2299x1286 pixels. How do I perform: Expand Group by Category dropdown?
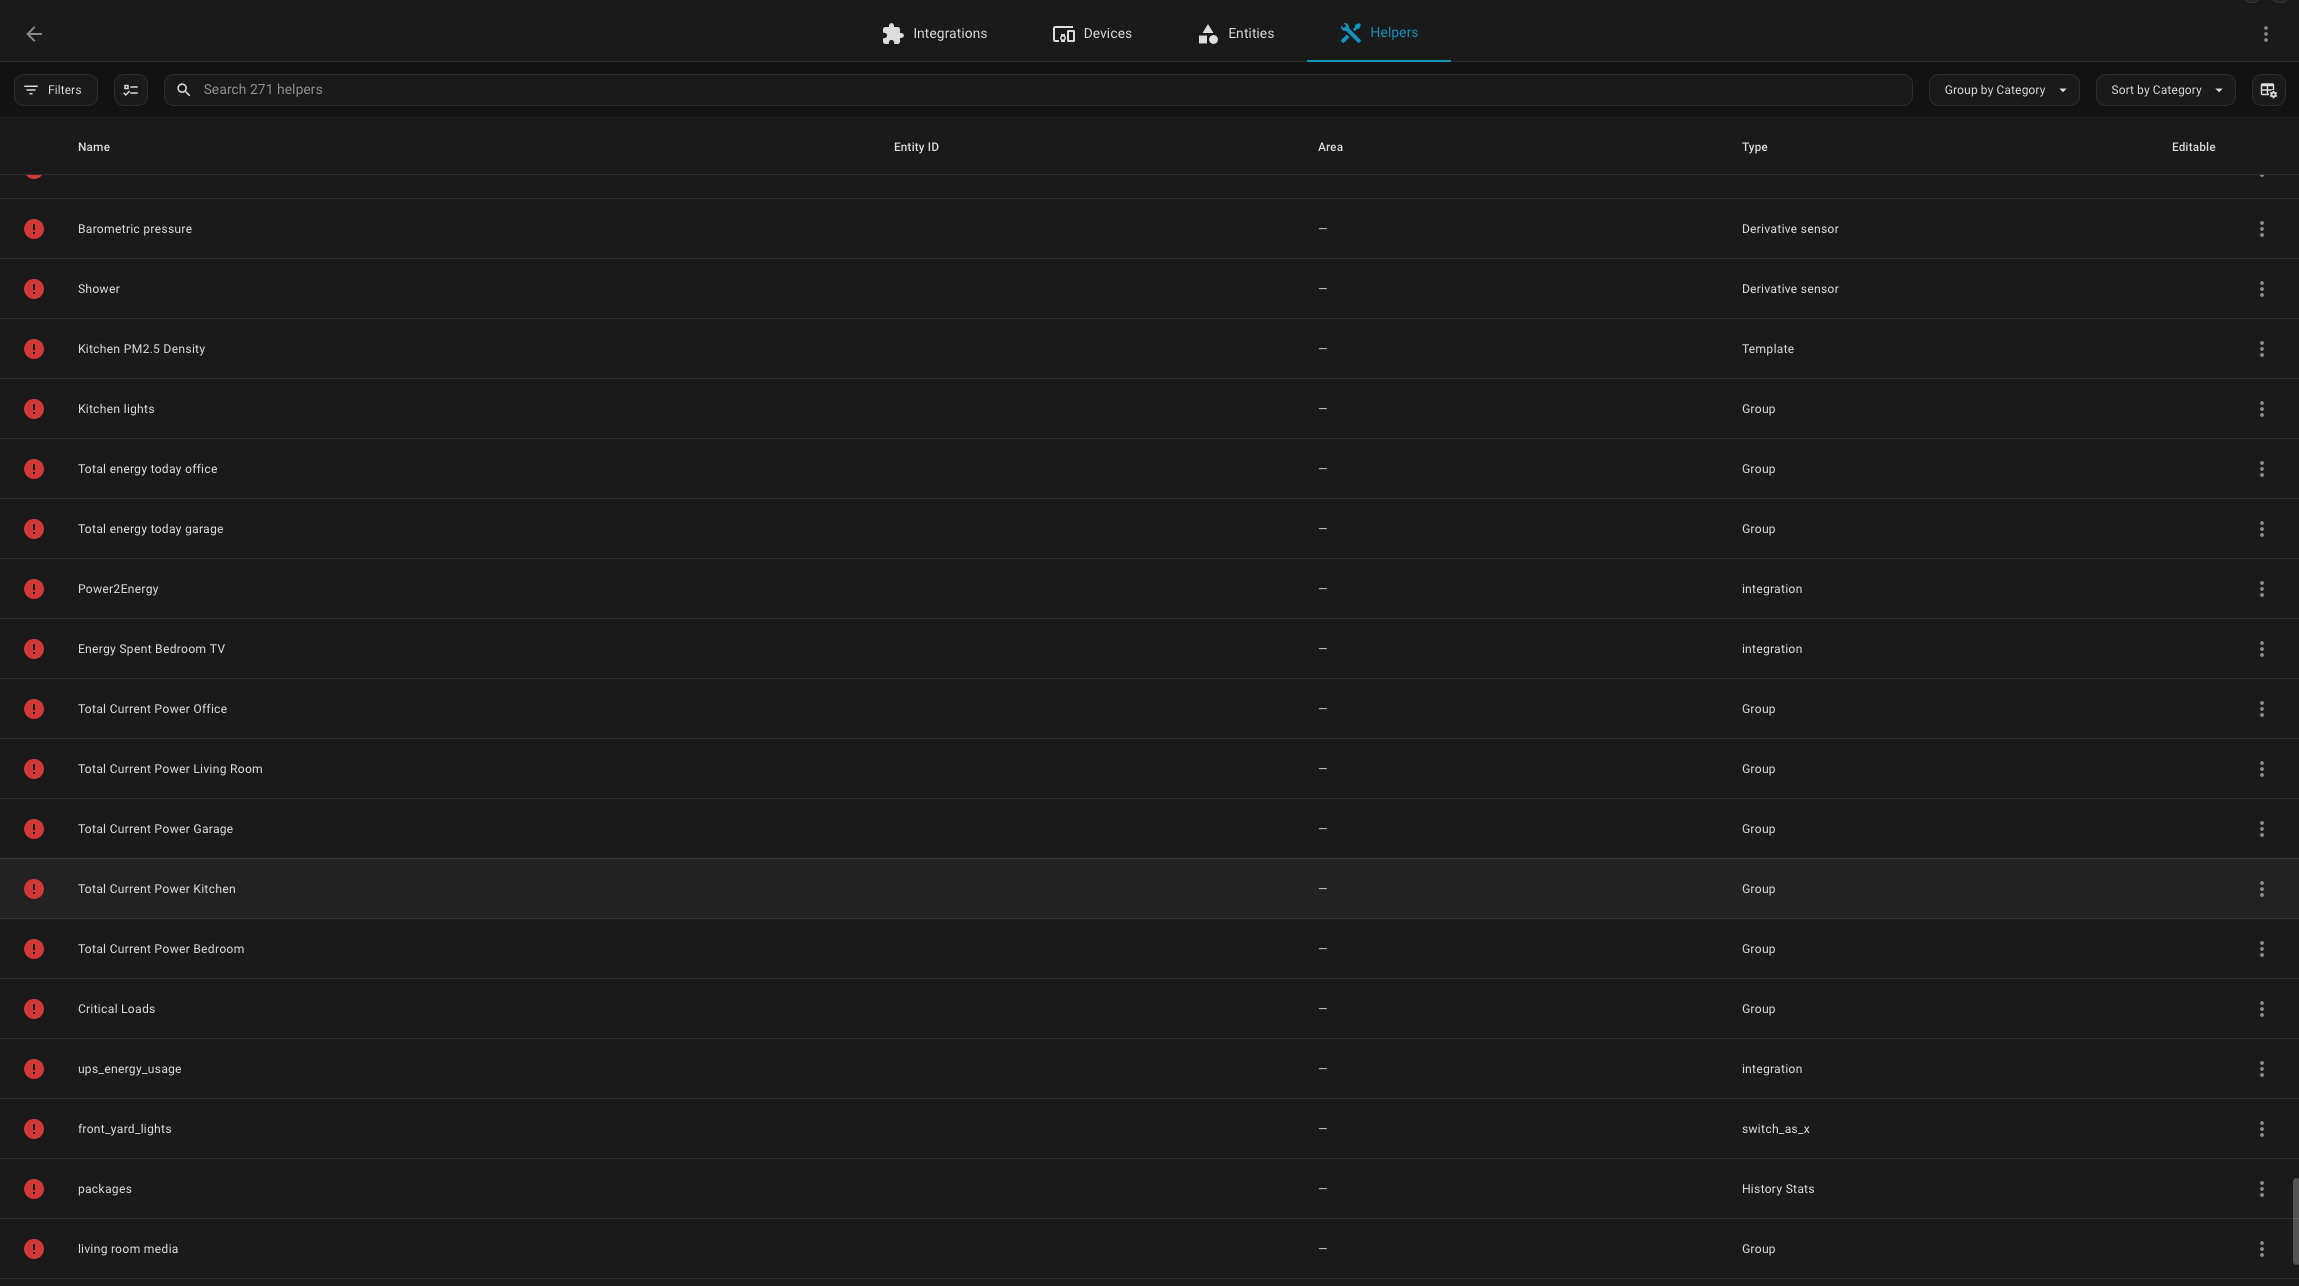[2003, 90]
